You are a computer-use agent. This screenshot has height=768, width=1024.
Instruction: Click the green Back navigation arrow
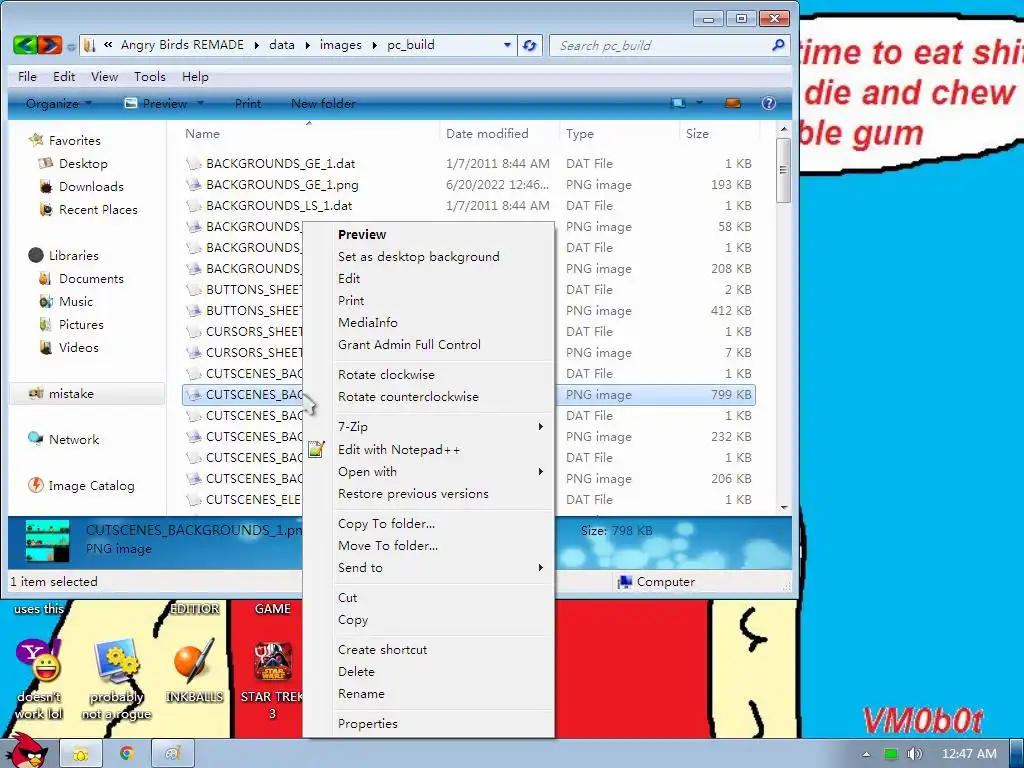(25, 45)
